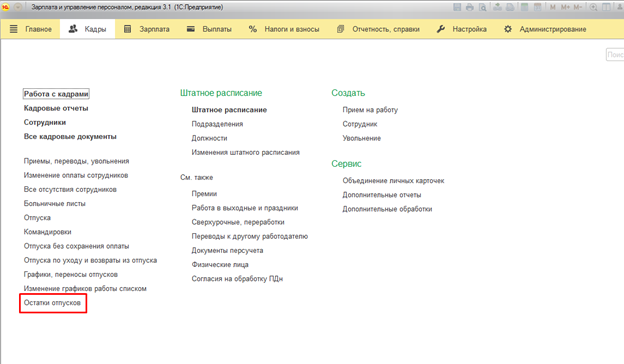Open the bold Сотрудники link
Image resolution: width=624 pixels, height=364 pixels.
pos(45,123)
